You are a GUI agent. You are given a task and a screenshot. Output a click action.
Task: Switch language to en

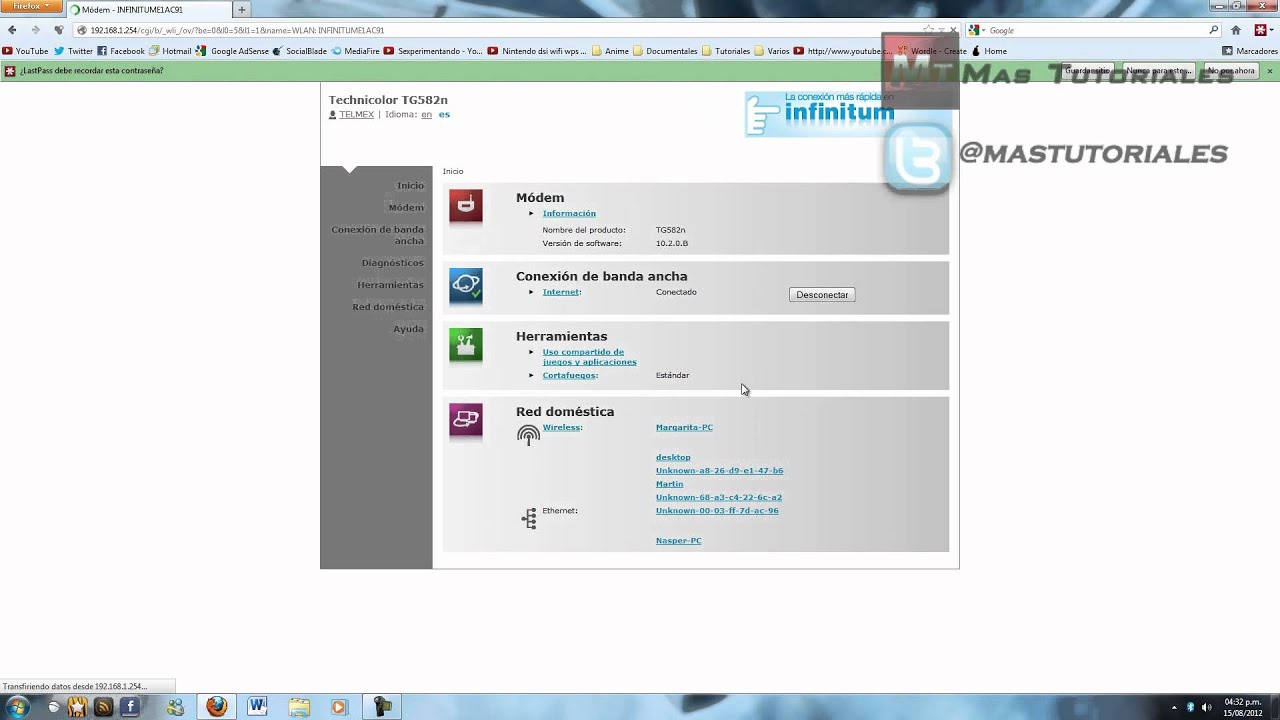(x=426, y=115)
